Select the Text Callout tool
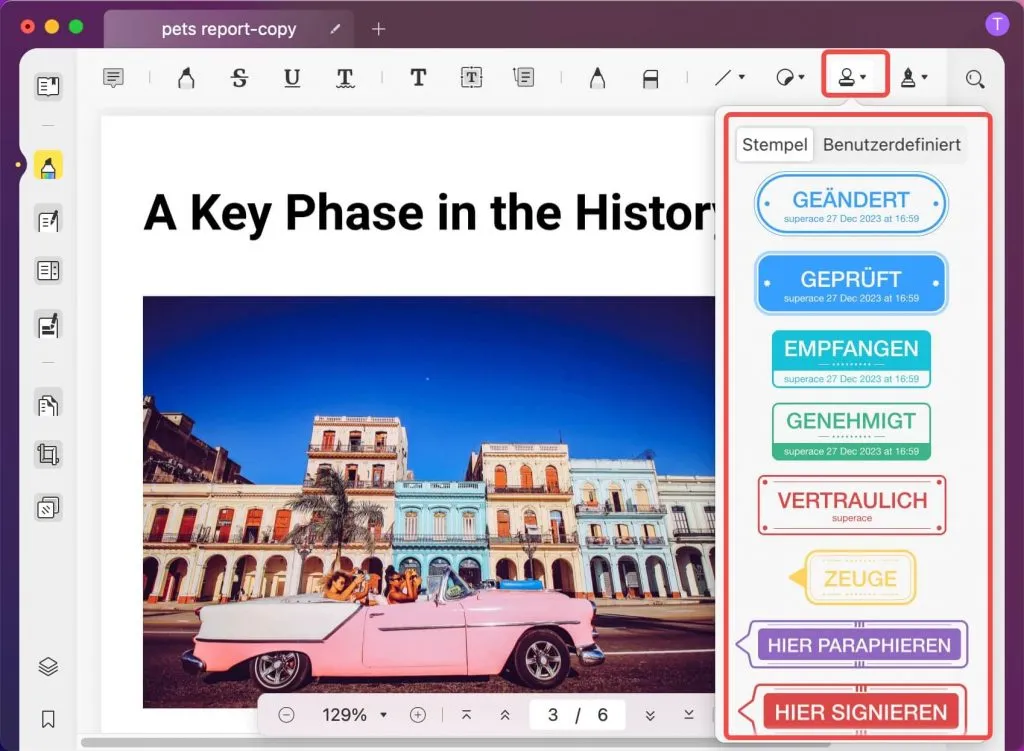Image resolution: width=1024 pixels, height=751 pixels. click(x=524, y=78)
